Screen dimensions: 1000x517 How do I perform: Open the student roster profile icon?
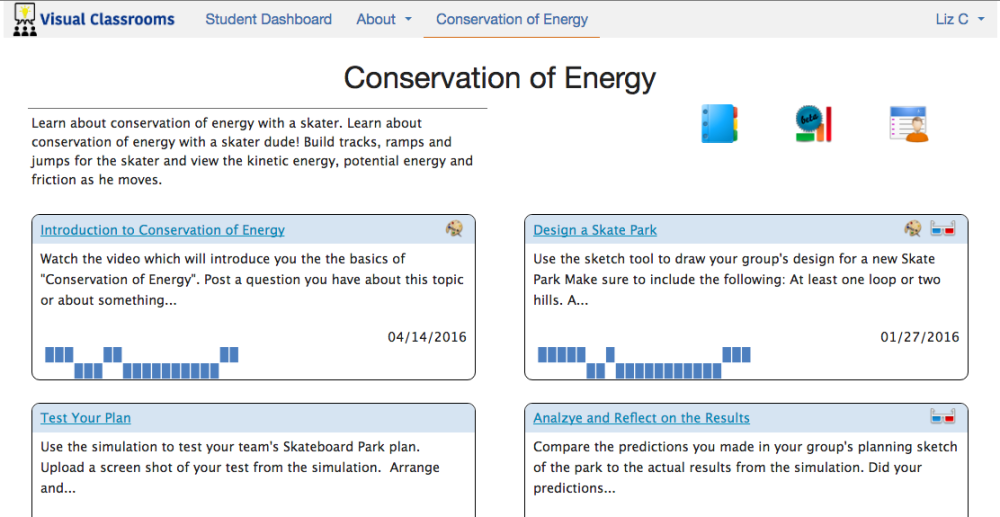[909, 124]
